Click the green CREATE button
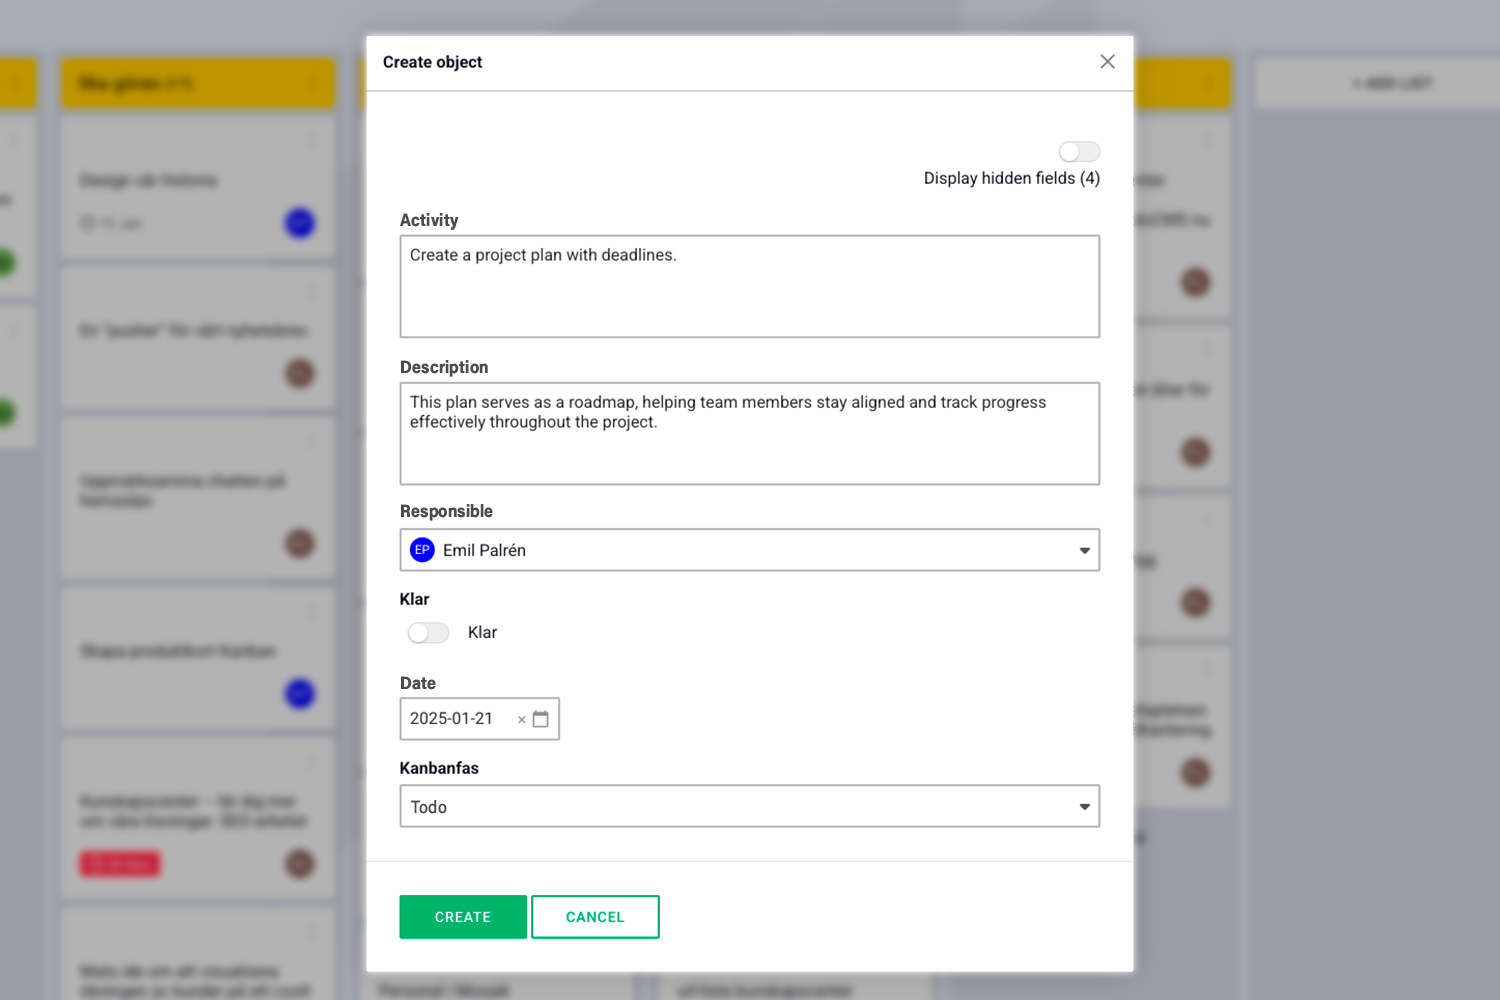1500x1000 pixels. (463, 917)
